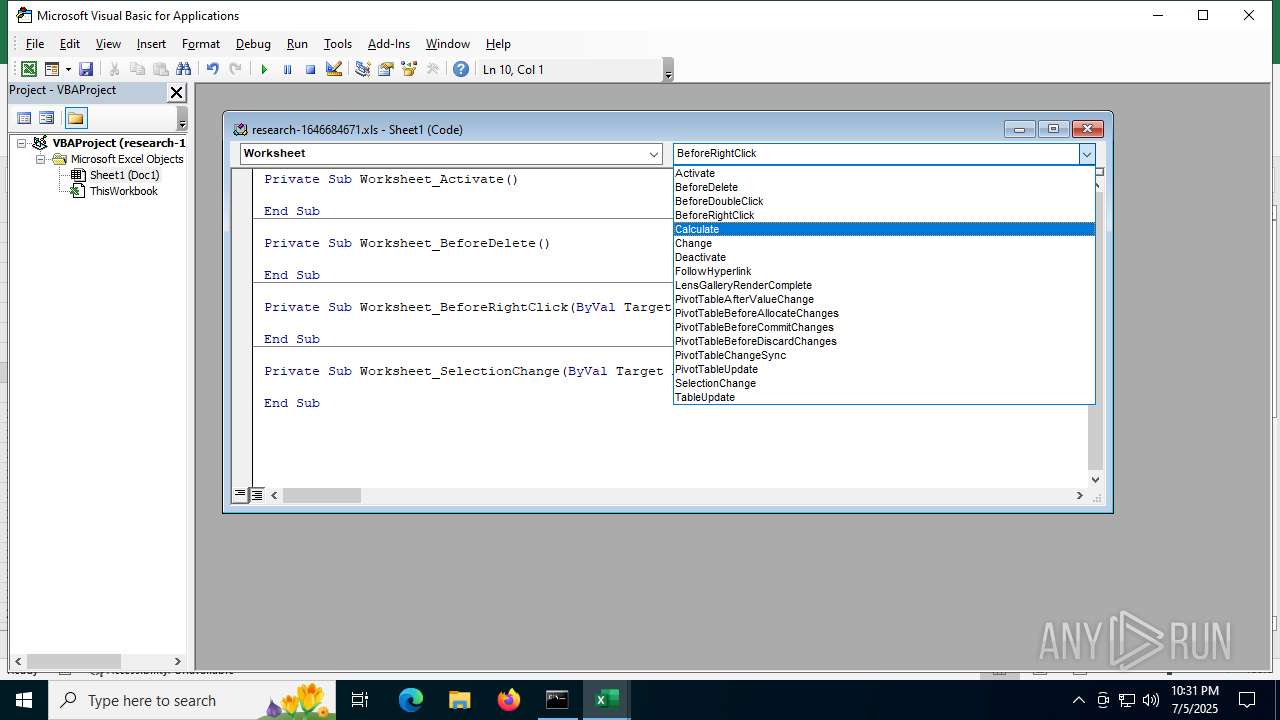1280x720 pixels.
Task: Toggle Procedure View button in code window
Action: tap(240, 495)
